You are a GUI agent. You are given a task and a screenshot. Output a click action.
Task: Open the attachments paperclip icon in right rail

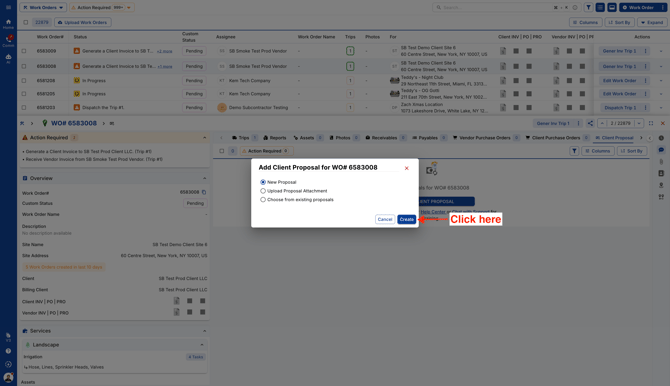661,162
